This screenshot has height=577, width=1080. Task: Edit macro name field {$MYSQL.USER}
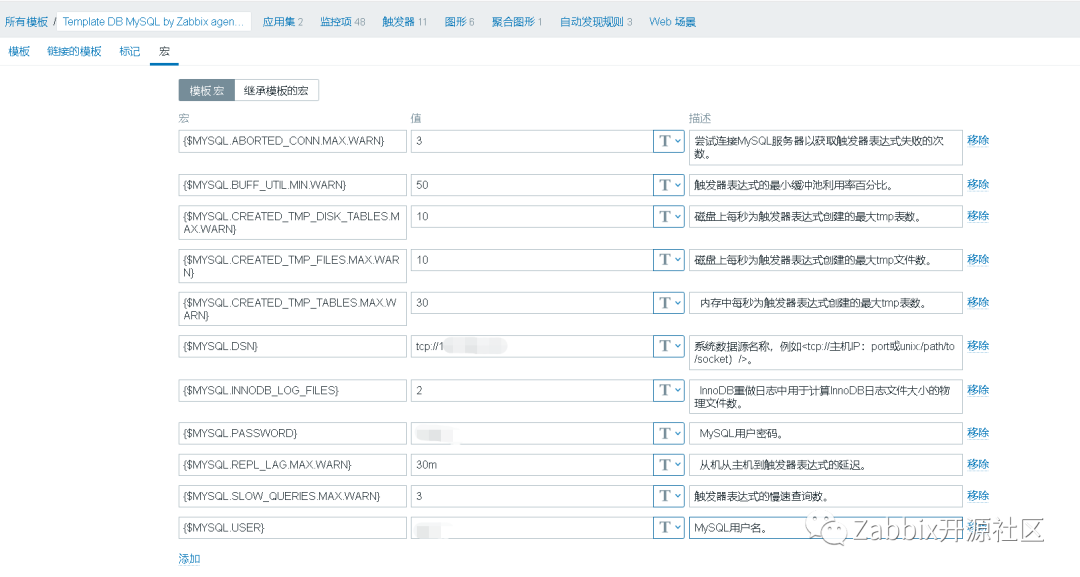(292, 527)
